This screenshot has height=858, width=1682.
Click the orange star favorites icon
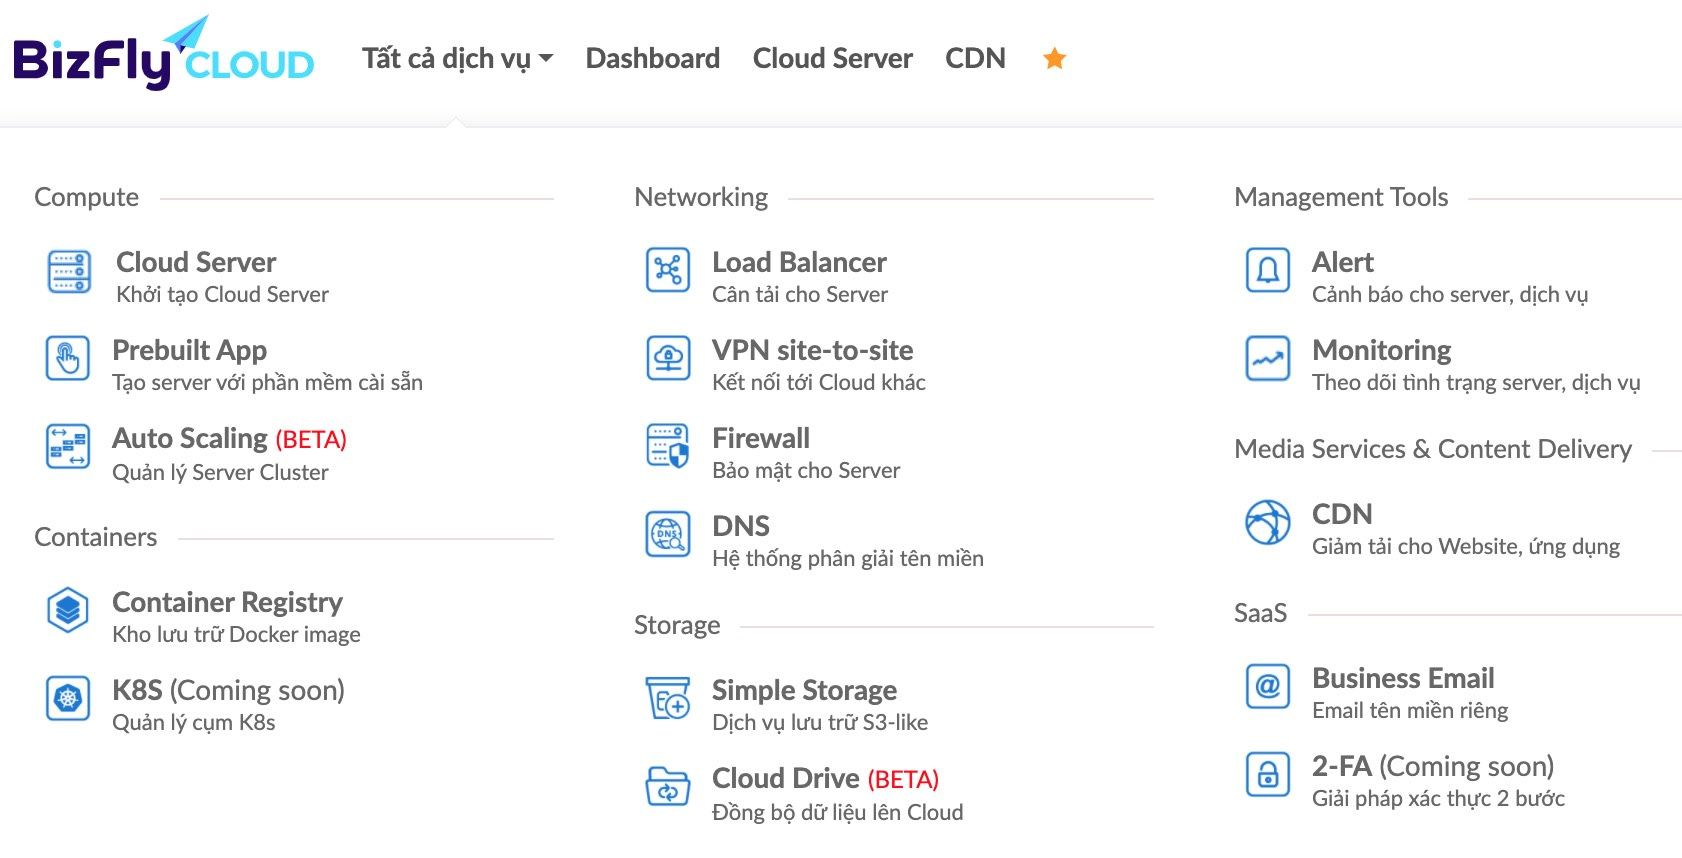coord(1054,58)
